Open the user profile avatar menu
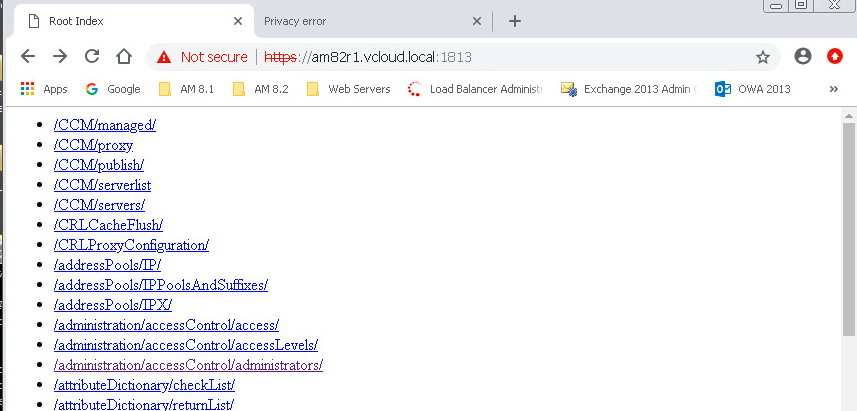857x411 pixels. pyautogui.click(x=803, y=56)
